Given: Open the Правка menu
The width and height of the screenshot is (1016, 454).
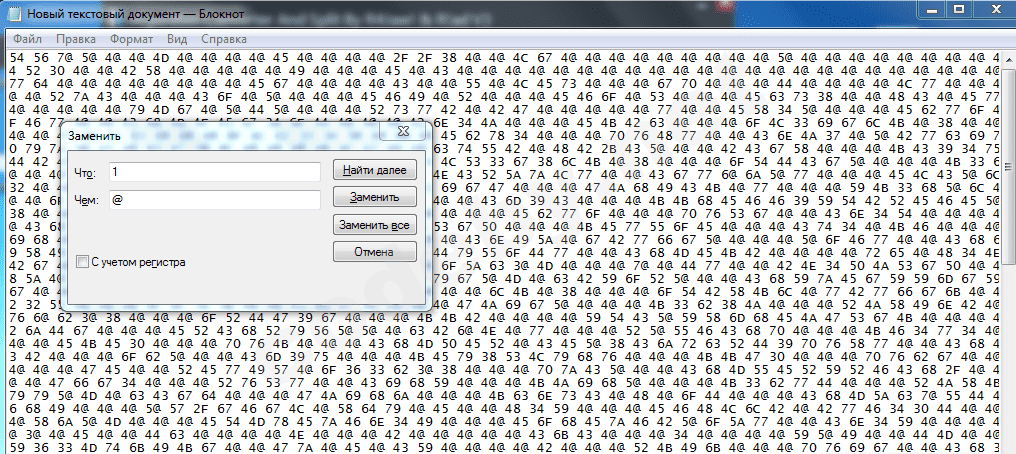Looking at the screenshot, I should click(75, 38).
